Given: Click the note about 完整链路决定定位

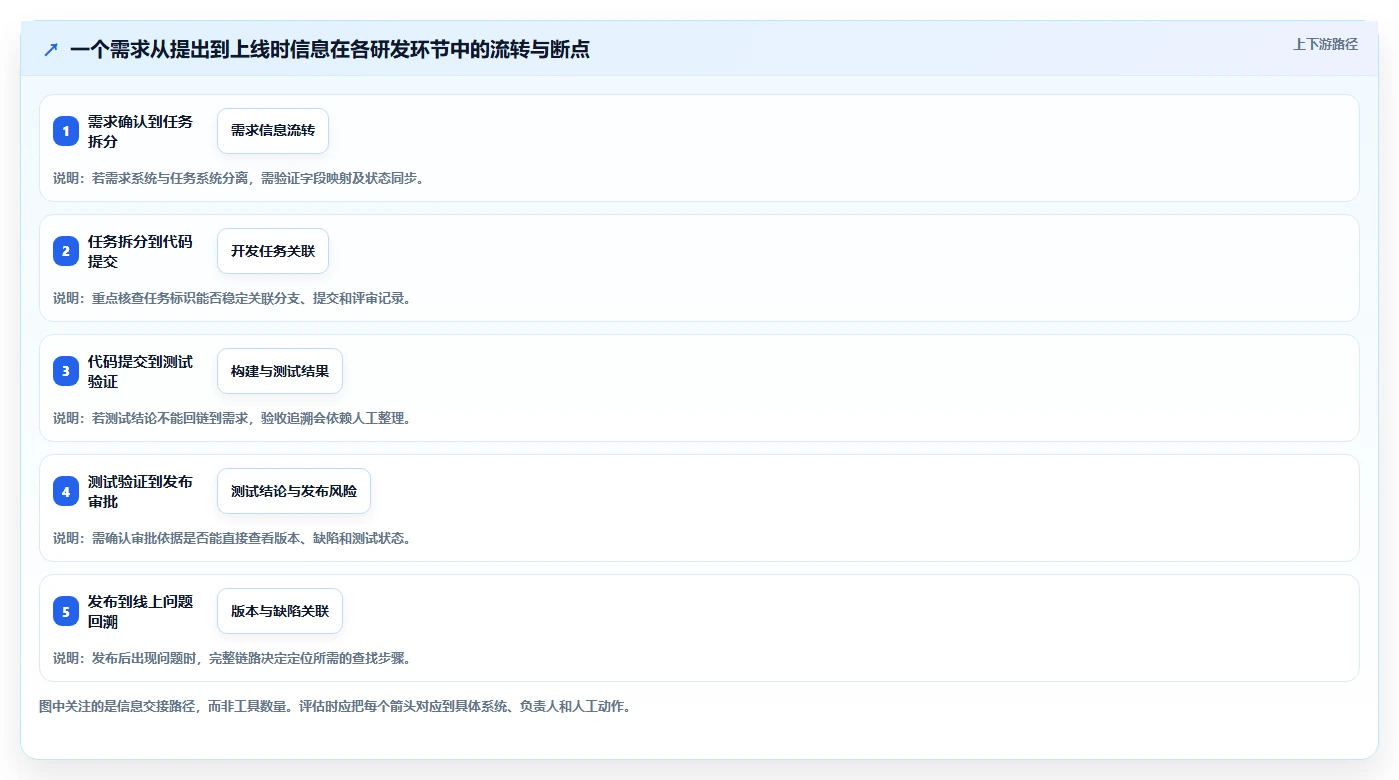Looking at the screenshot, I should click(232, 658).
